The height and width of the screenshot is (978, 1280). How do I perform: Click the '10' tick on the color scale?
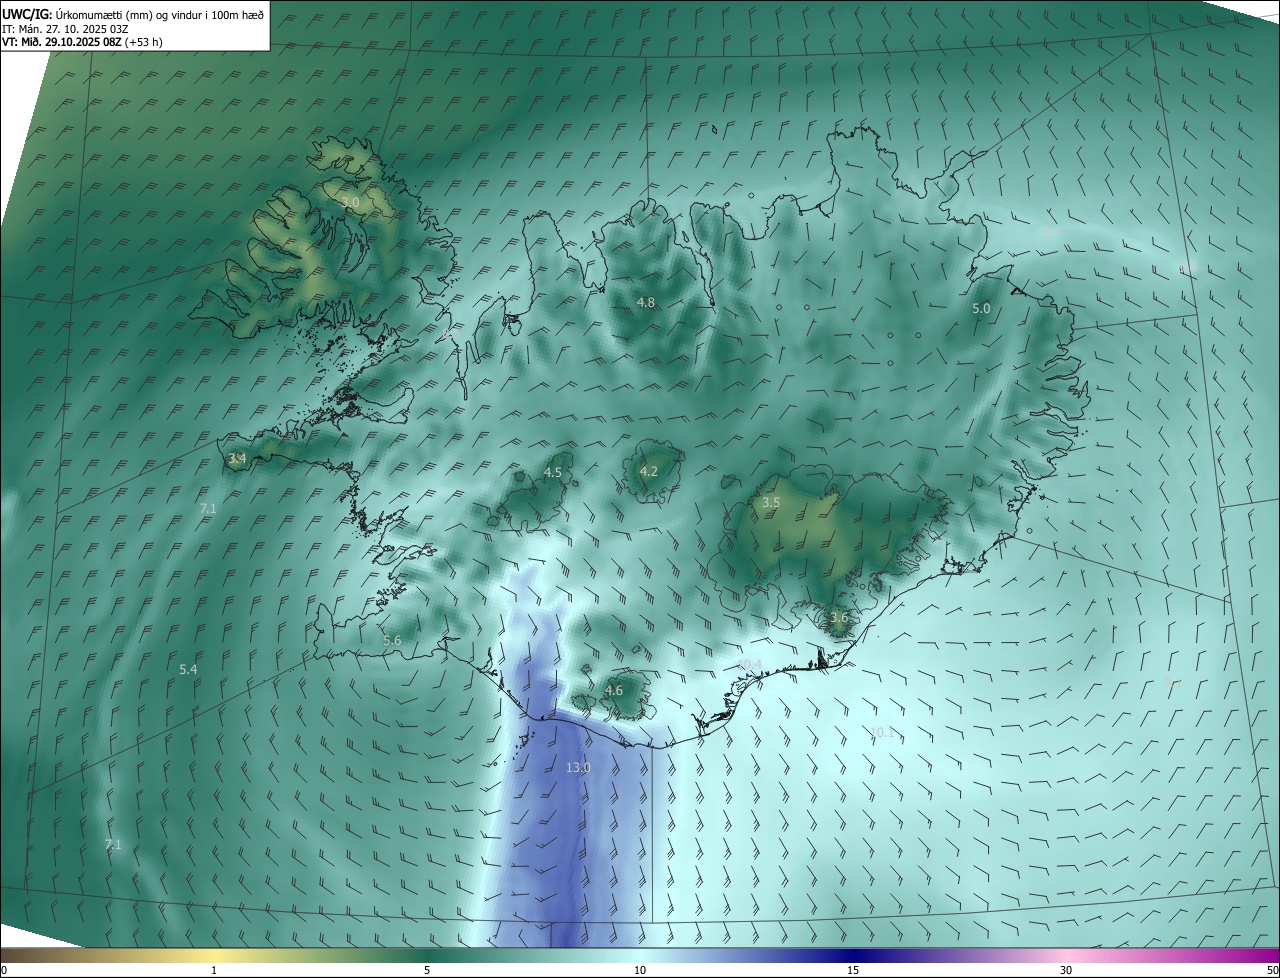(640, 970)
